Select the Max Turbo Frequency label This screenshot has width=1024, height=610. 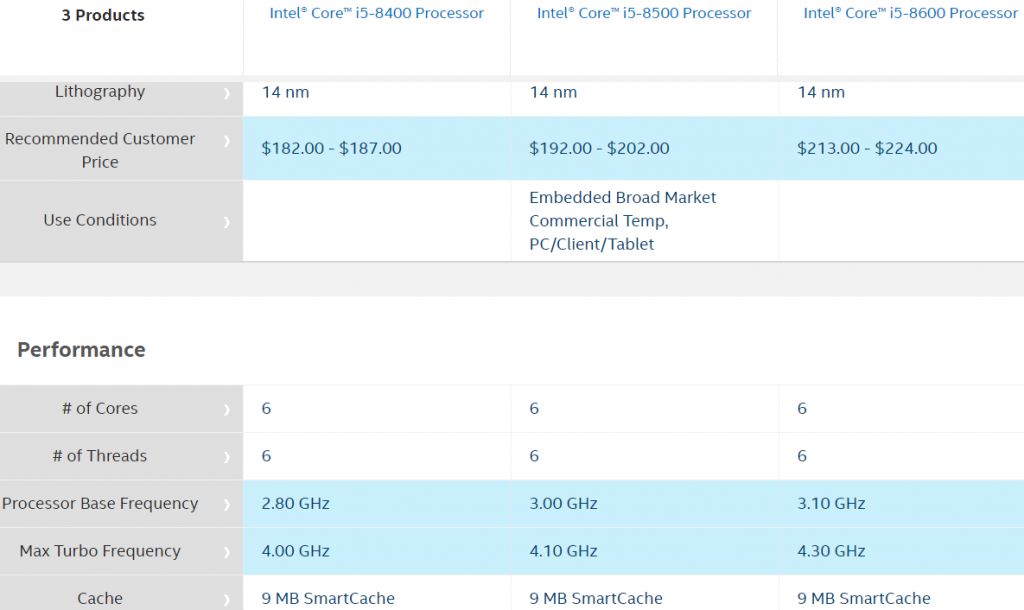pos(100,551)
